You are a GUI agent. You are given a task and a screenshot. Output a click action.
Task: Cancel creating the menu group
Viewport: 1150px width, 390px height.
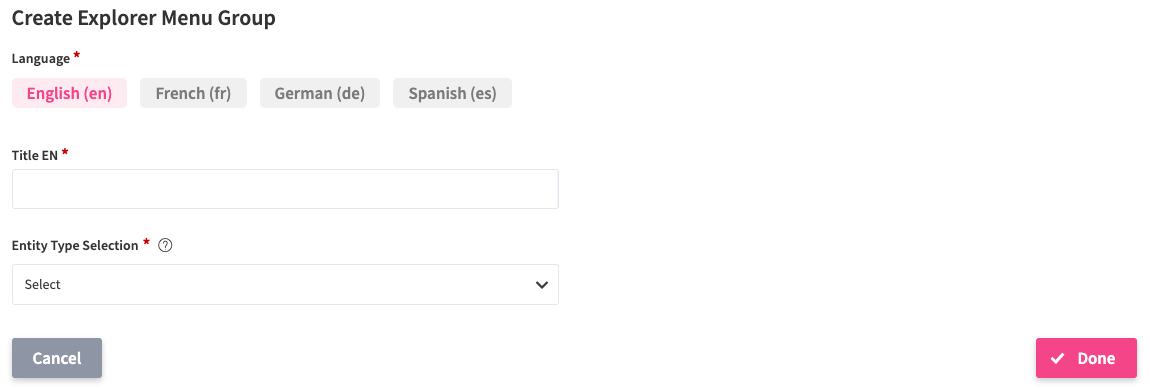click(x=57, y=358)
